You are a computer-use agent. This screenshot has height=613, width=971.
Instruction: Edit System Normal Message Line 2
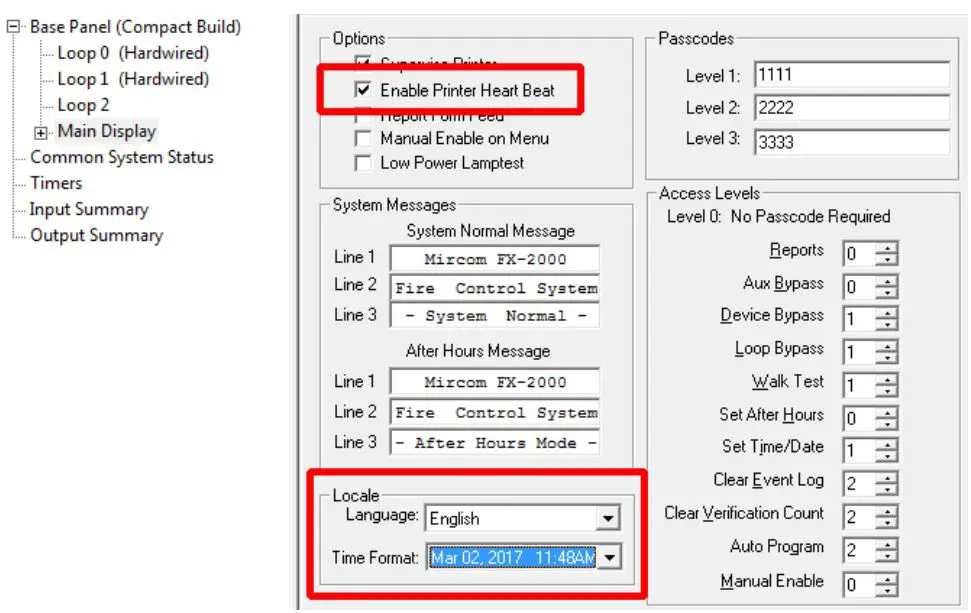tap(495, 288)
